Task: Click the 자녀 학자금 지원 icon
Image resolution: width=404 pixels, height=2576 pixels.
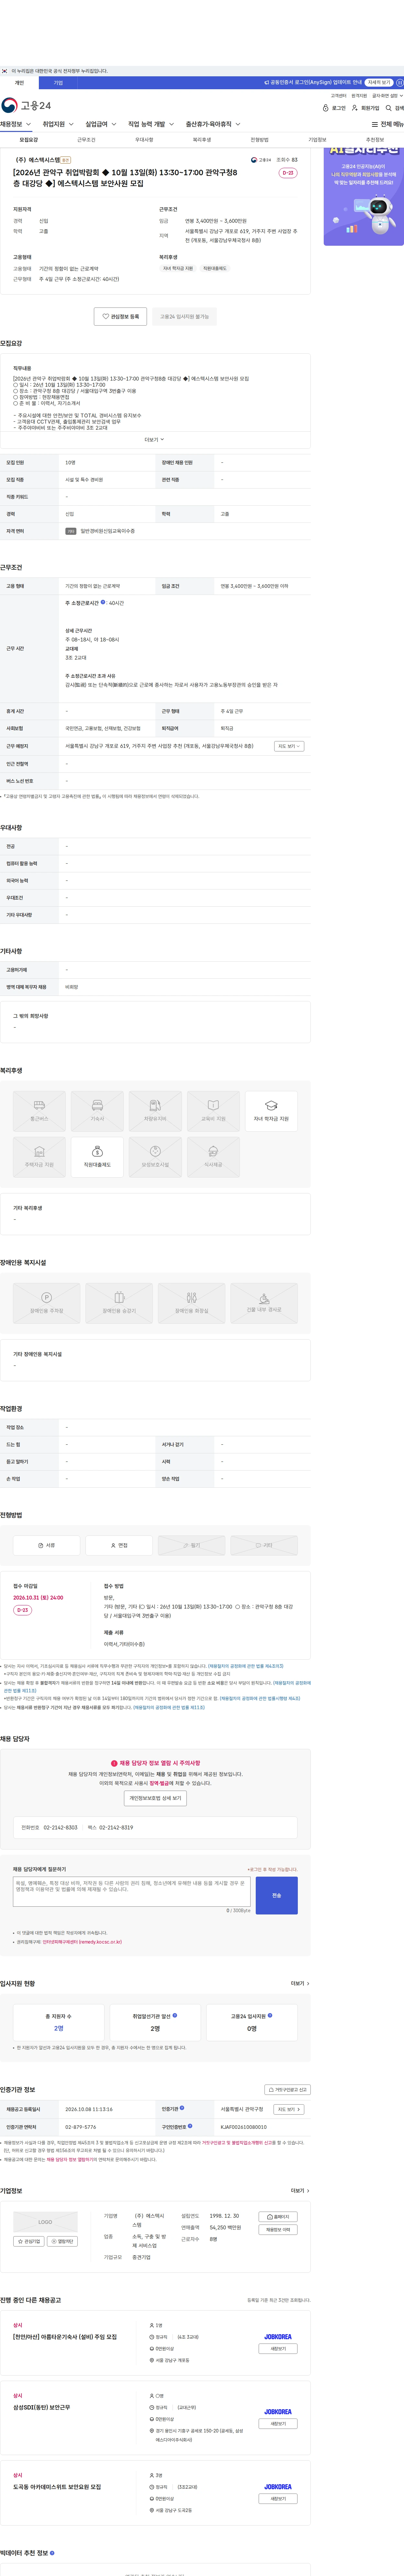Action: (x=271, y=1111)
